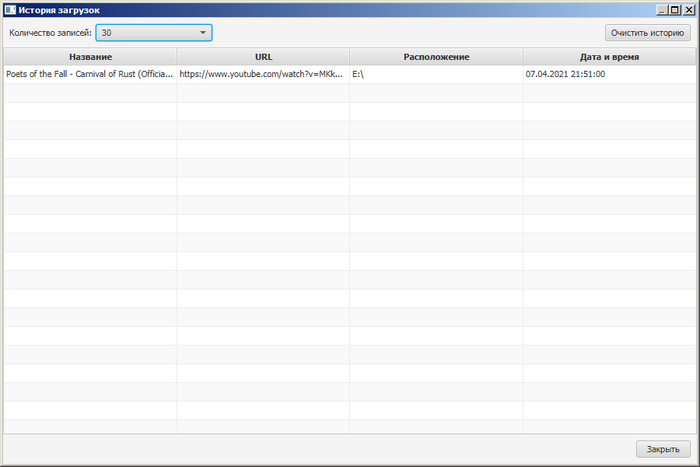The width and height of the screenshot is (700, 467).
Task: Minimize the История загрузок window
Action: (662, 10)
